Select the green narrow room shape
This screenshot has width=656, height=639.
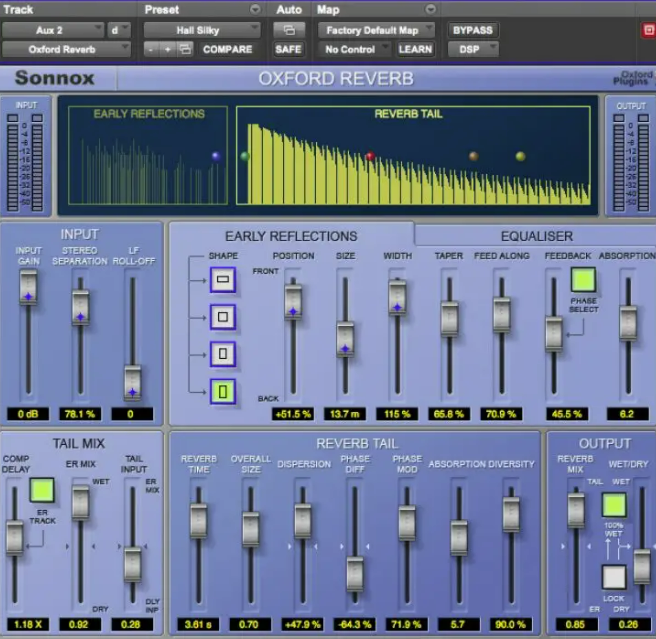coord(223,392)
